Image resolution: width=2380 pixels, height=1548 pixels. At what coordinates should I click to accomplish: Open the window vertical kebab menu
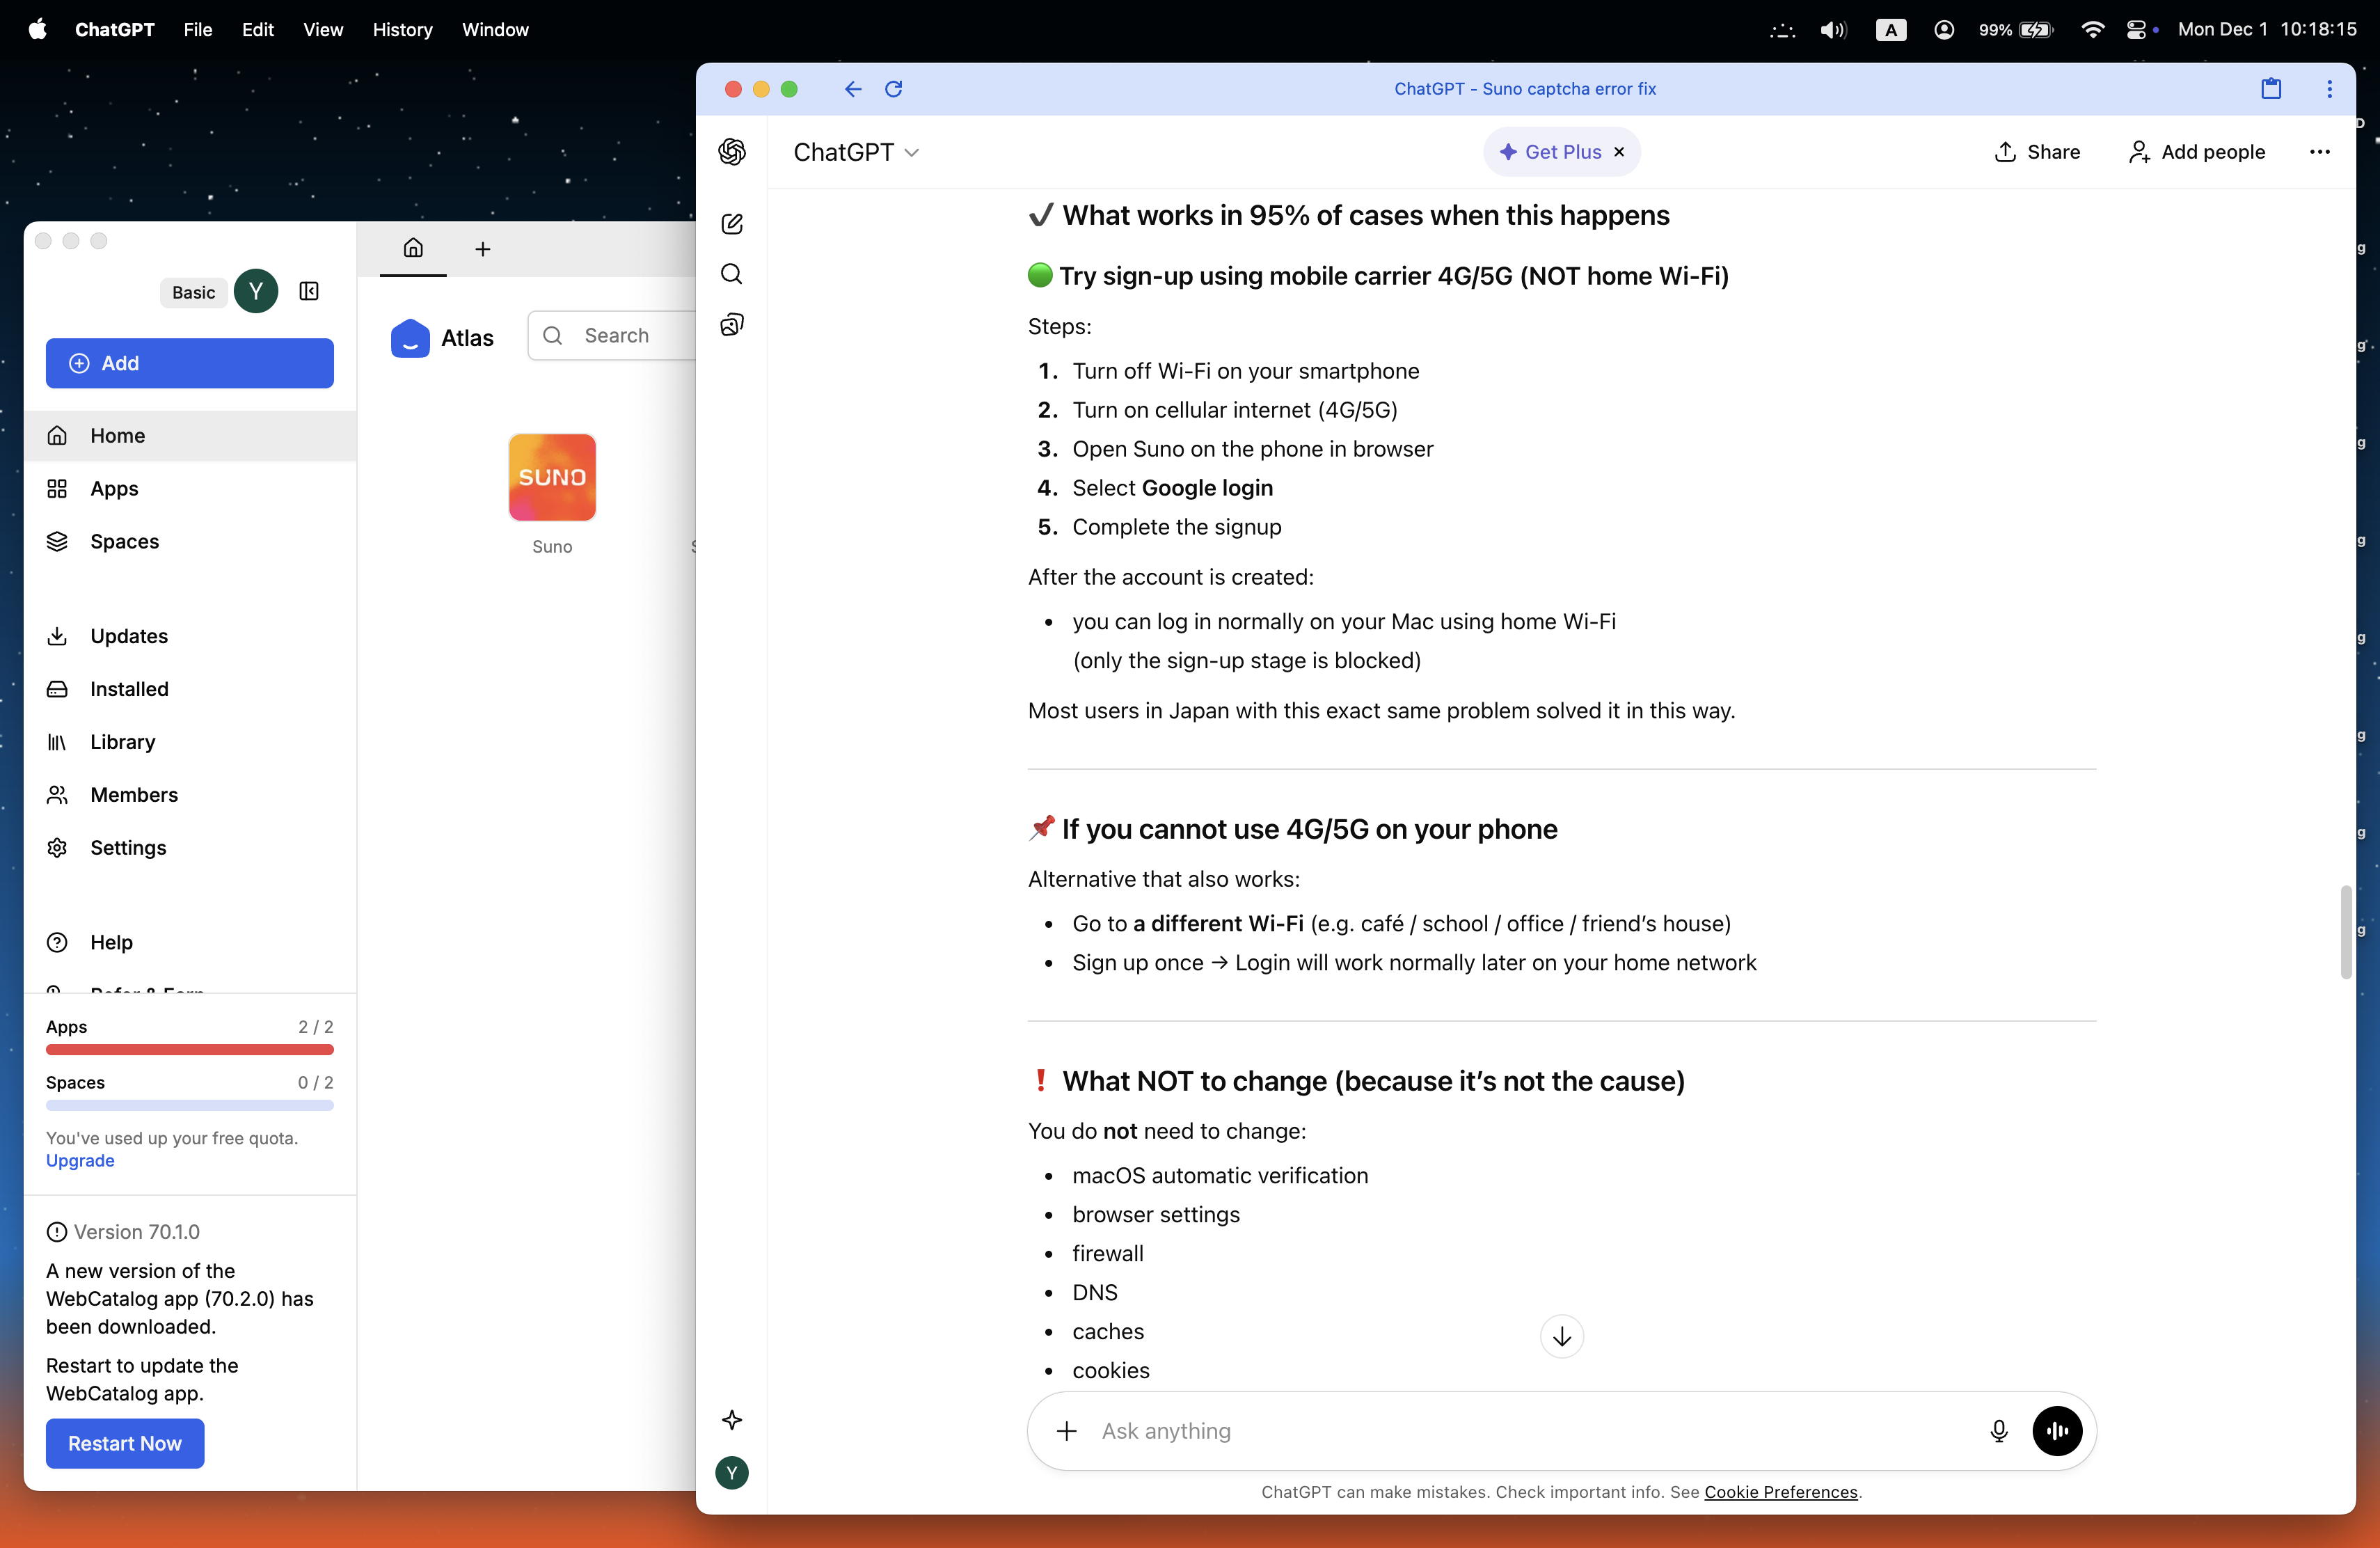pos(2329,89)
